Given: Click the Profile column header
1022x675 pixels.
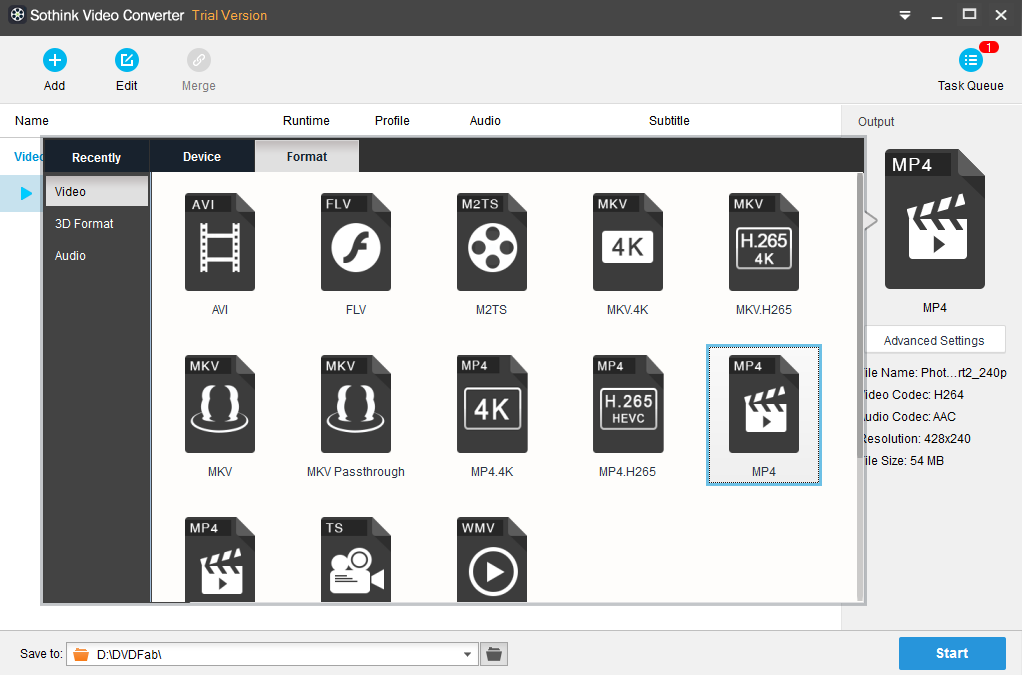Looking at the screenshot, I should (x=392, y=121).
